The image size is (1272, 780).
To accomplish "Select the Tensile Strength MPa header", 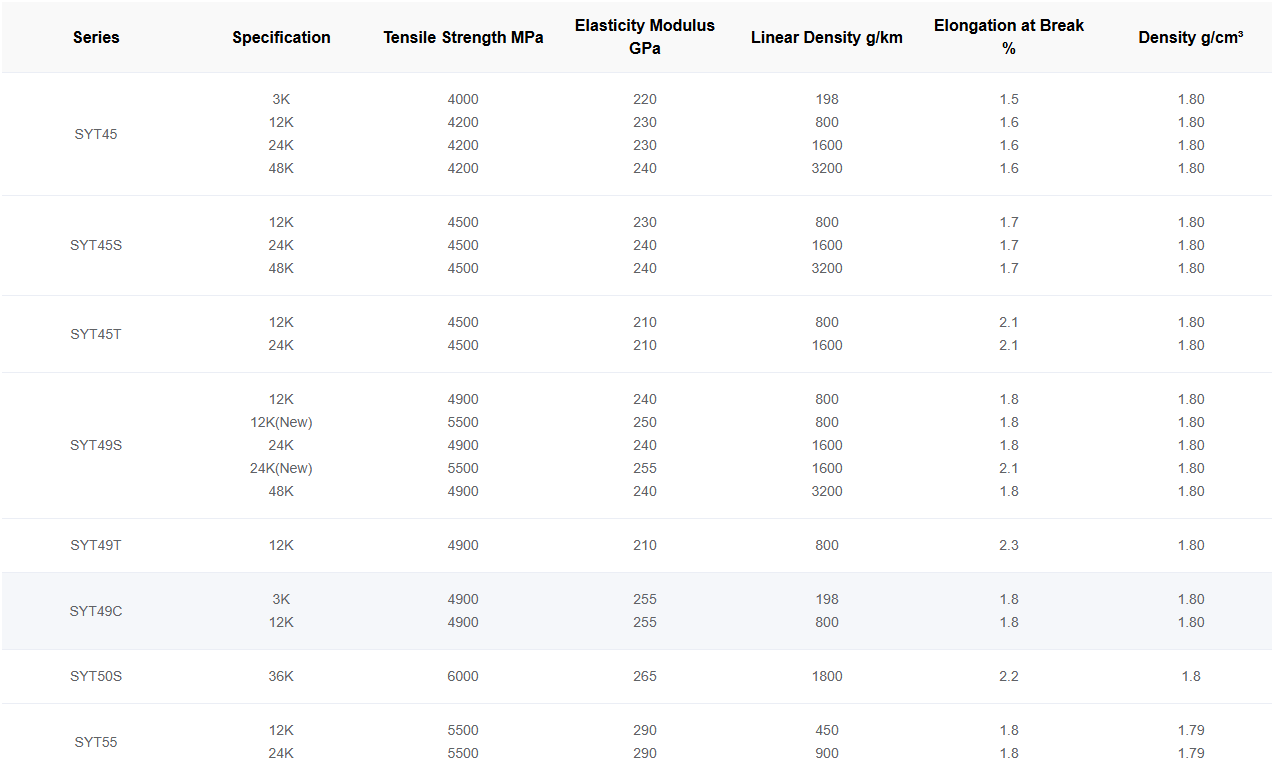I will [463, 37].
